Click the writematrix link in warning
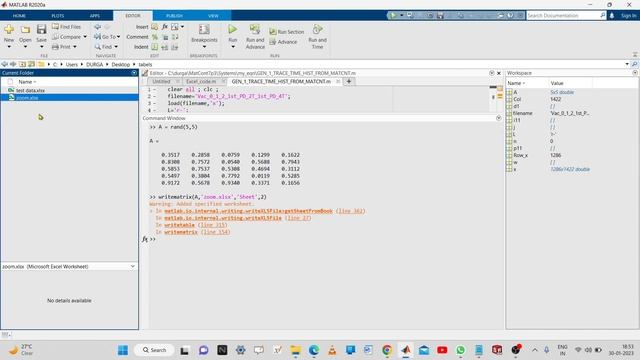 point(181,232)
